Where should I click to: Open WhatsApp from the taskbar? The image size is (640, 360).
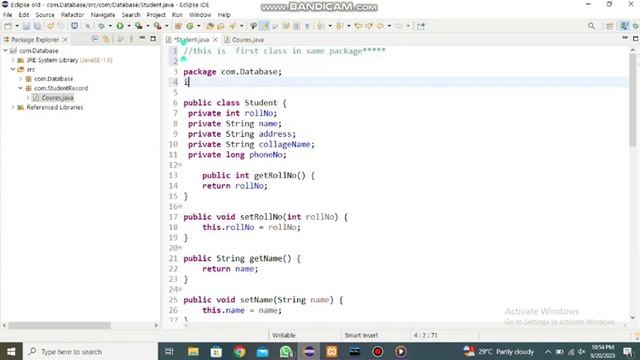[286, 351]
